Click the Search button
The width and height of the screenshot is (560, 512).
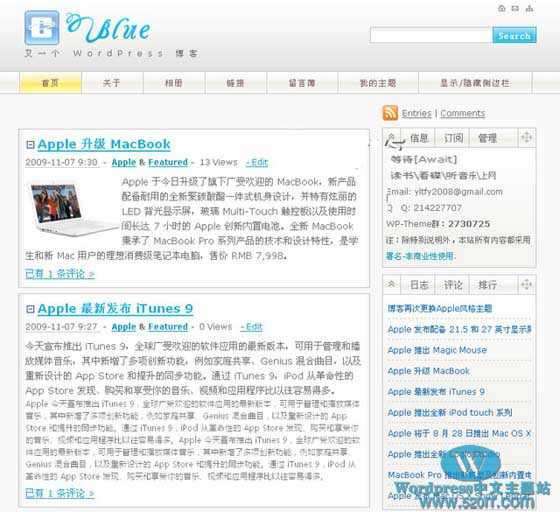coord(514,35)
